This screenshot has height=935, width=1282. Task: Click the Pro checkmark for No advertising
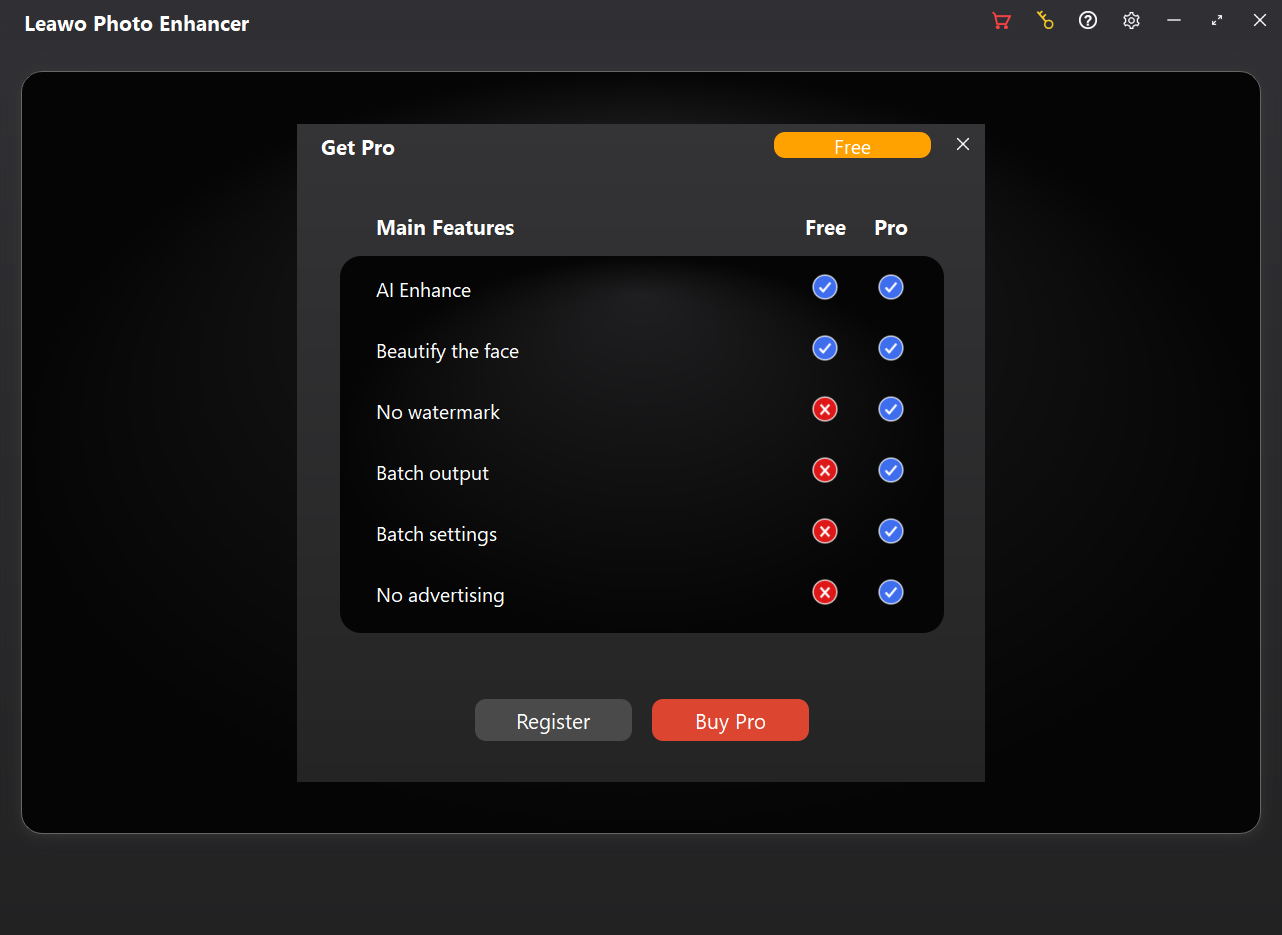pyautogui.click(x=891, y=593)
